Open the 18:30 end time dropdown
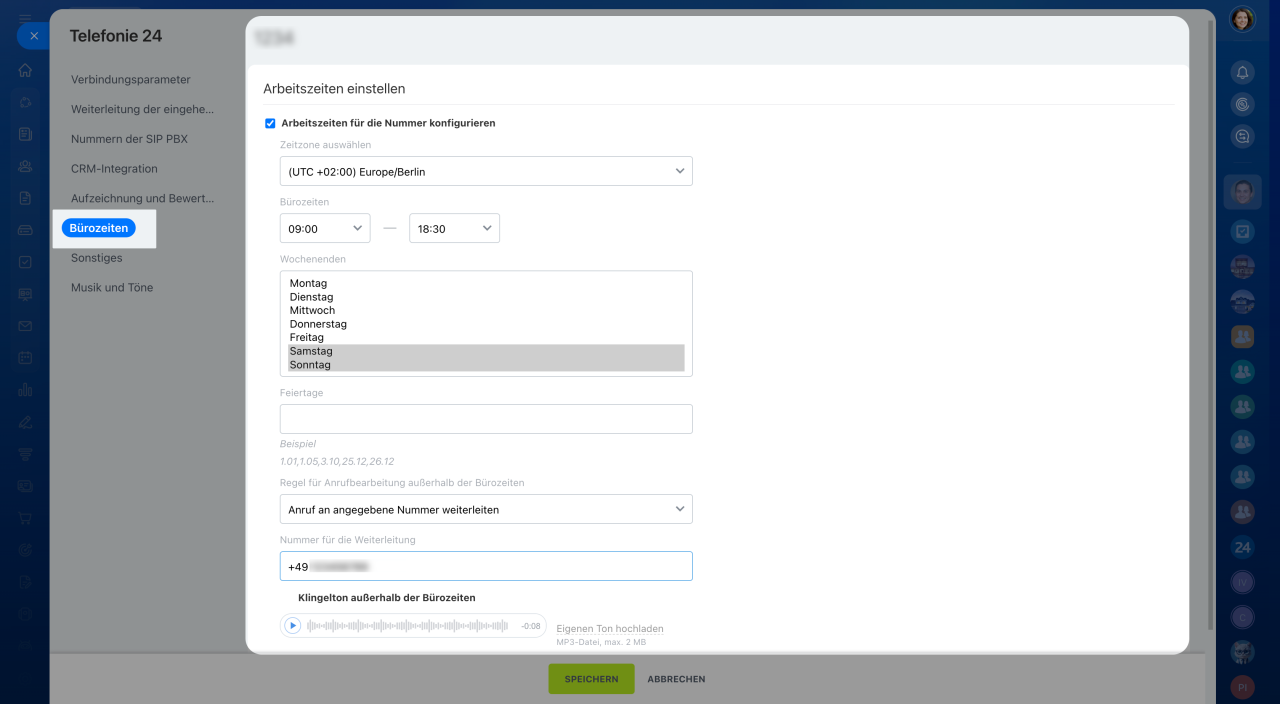 454,228
